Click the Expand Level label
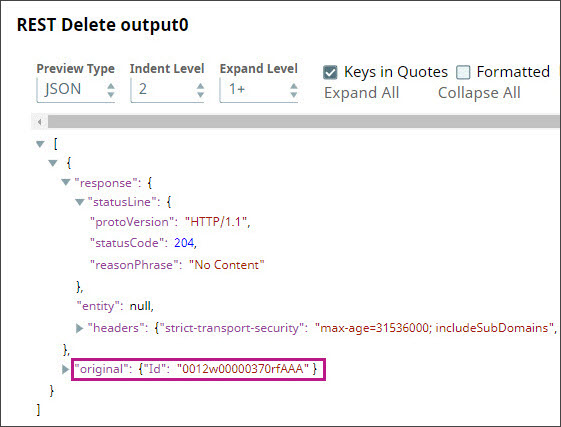561x427 pixels. [x=258, y=68]
